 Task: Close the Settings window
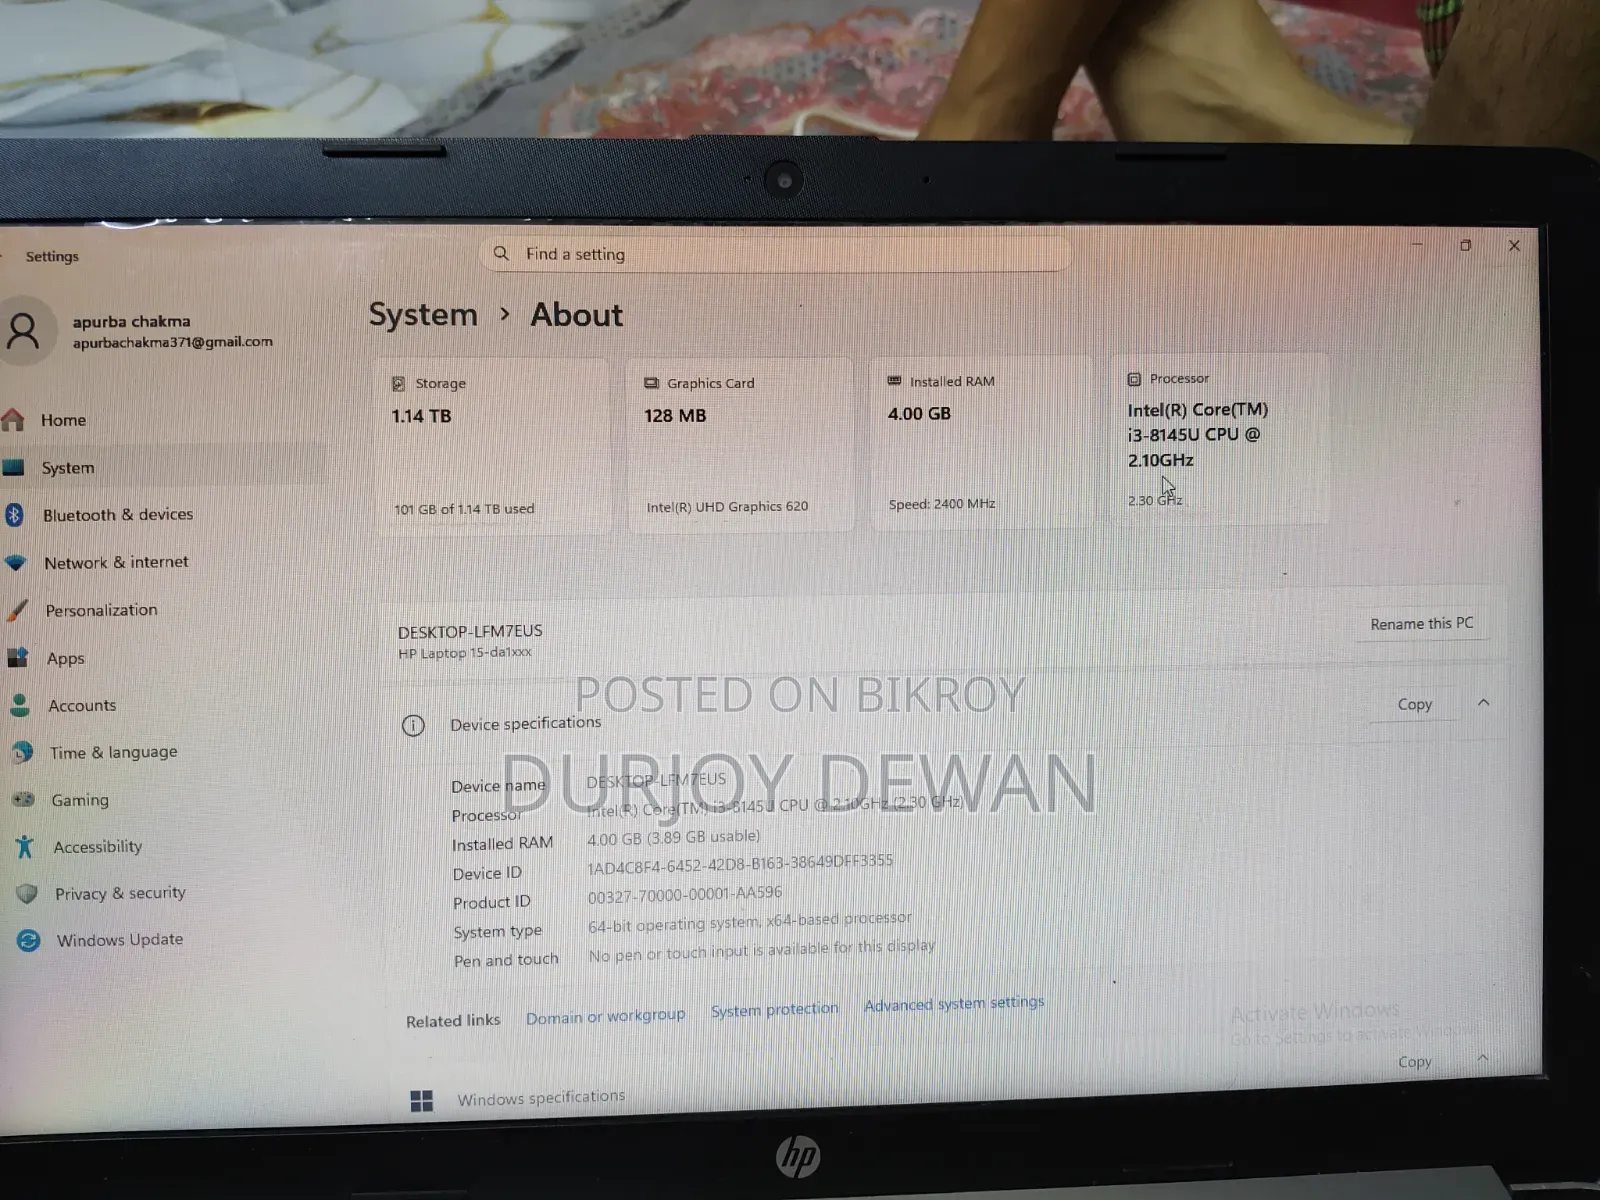tap(1514, 245)
